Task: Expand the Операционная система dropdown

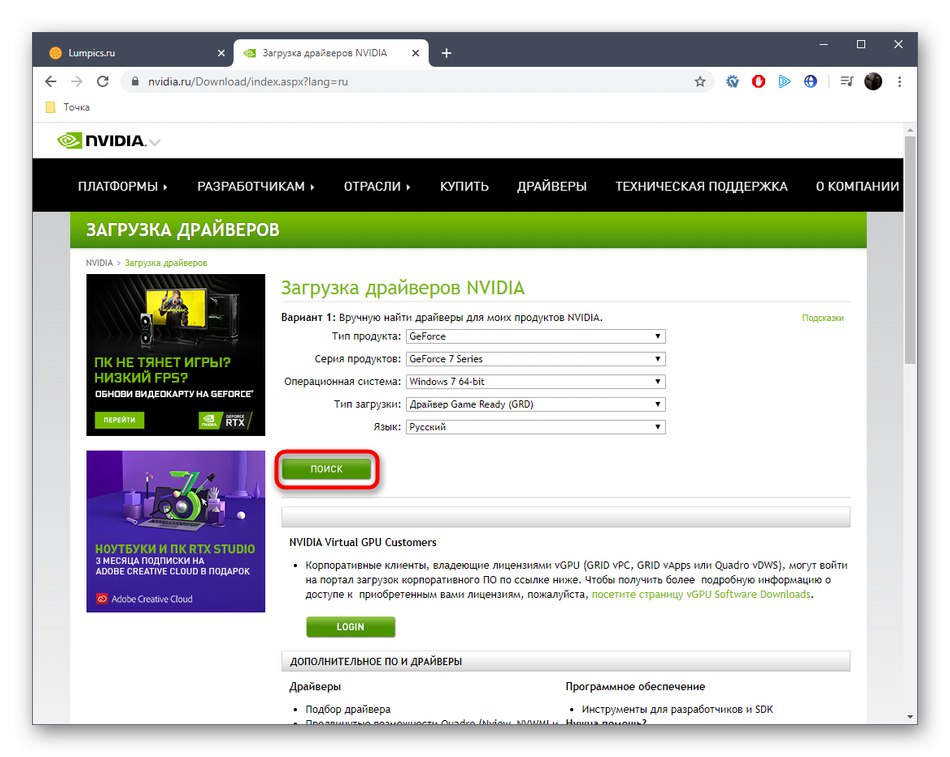Action: (536, 382)
